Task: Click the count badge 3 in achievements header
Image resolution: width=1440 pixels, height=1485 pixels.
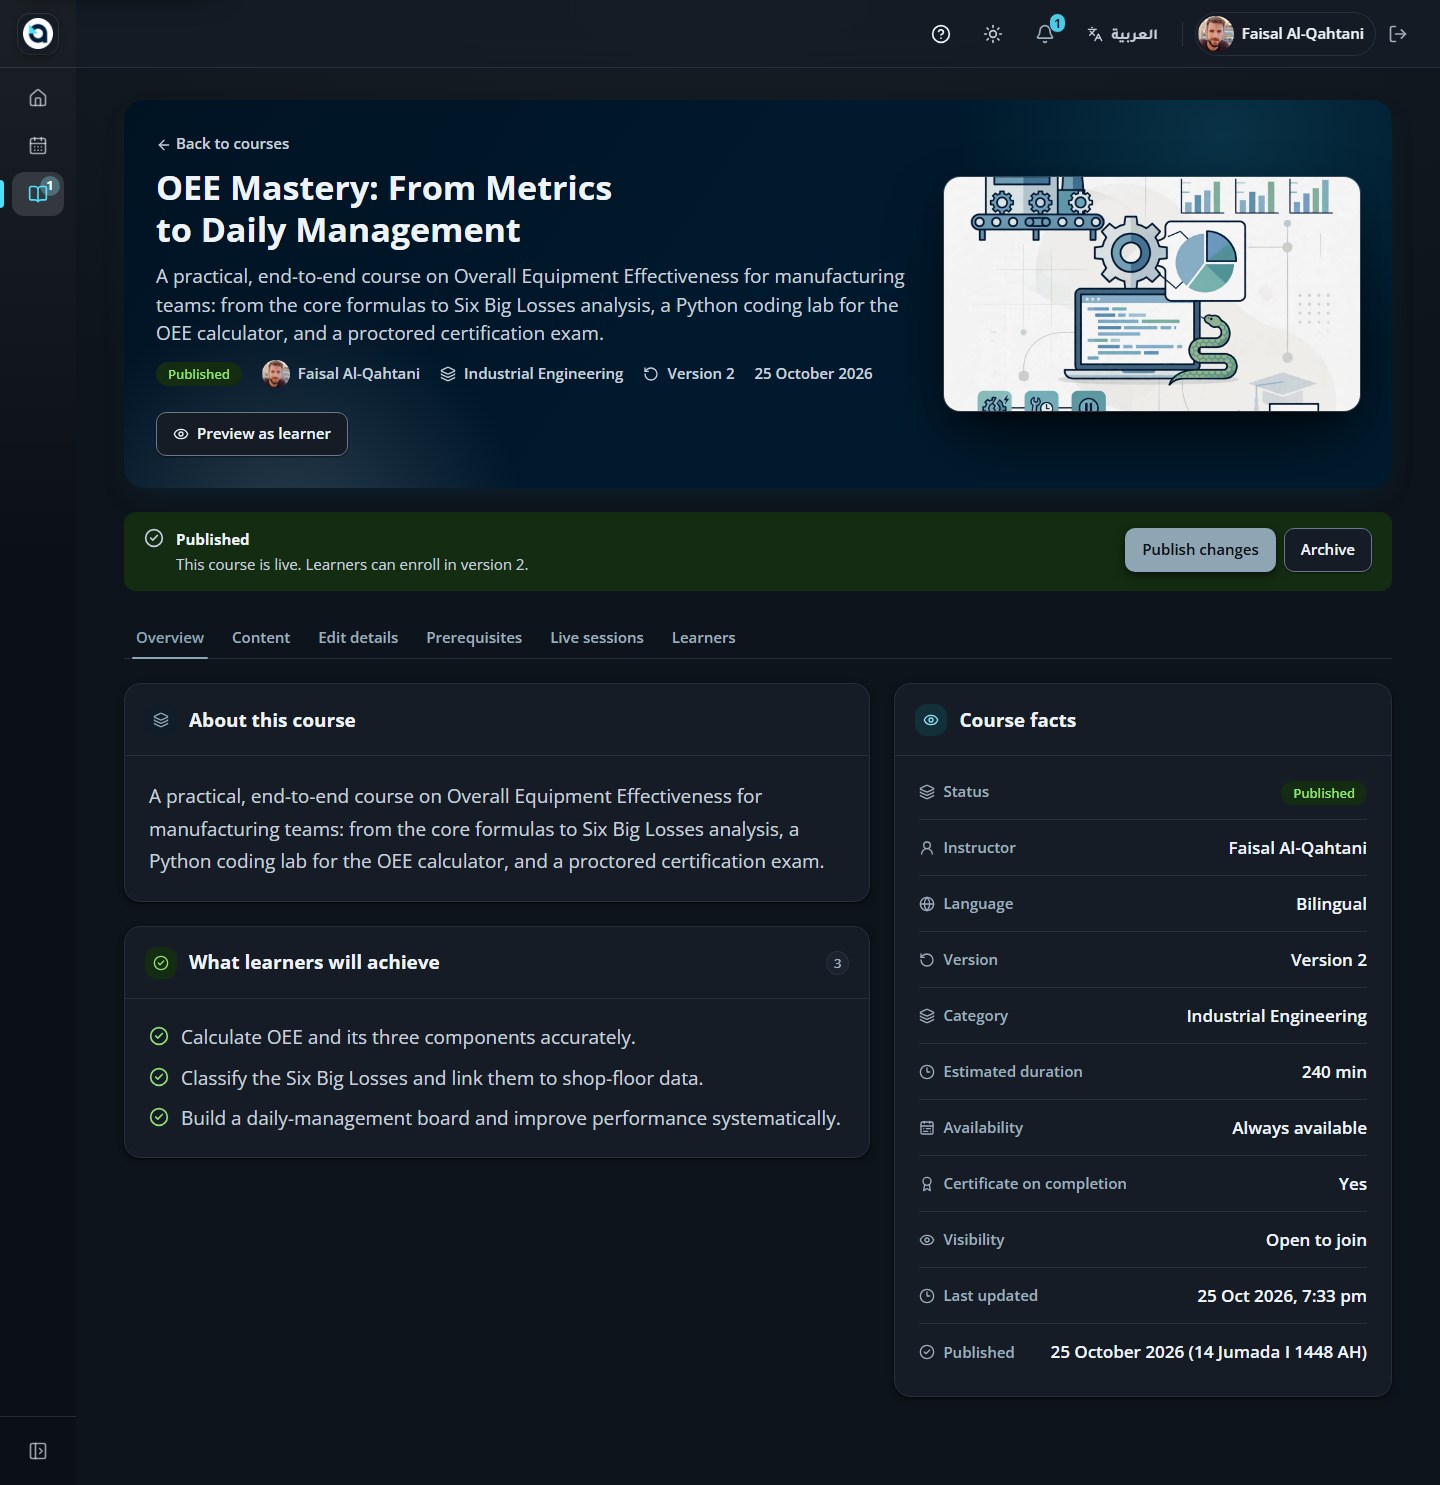Action: (x=837, y=963)
